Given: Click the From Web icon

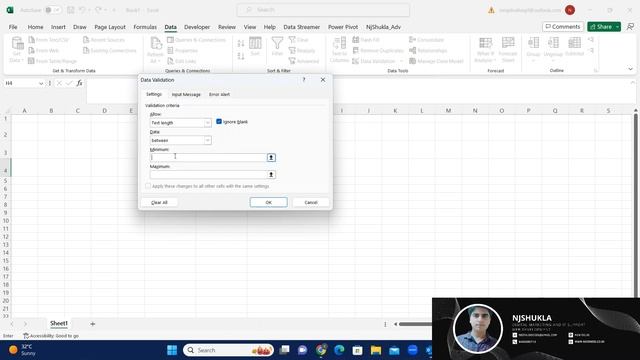Looking at the screenshot, I should tap(31, 51).
